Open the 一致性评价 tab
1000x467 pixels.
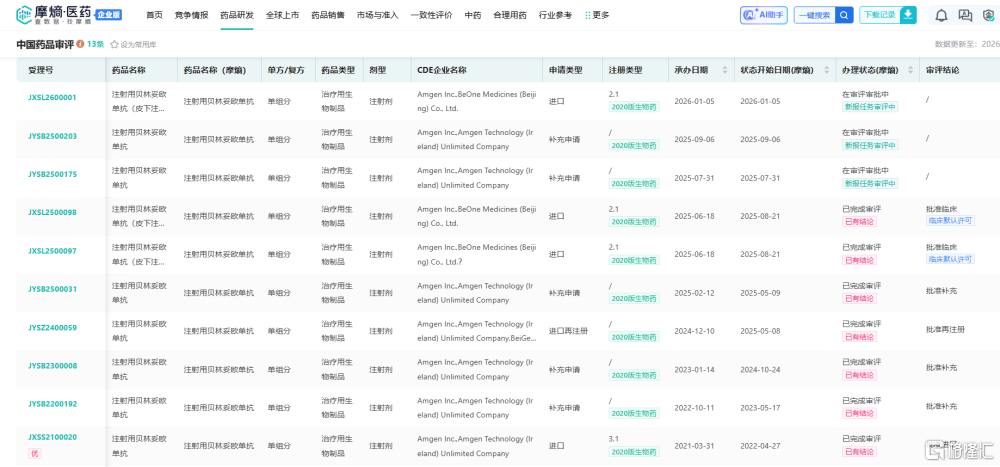[x=432, y=15]
